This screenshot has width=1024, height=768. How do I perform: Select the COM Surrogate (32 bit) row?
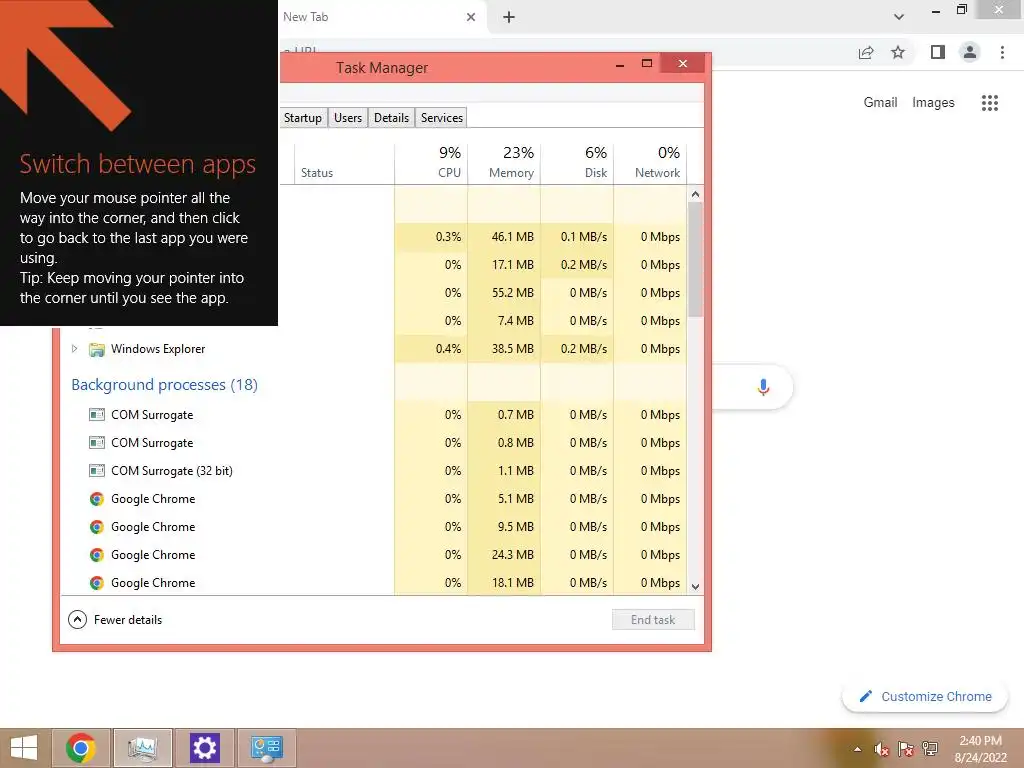374,471
